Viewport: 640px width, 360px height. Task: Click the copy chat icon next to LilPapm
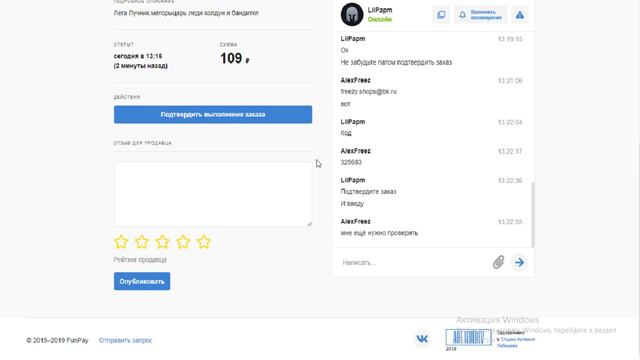(441, 15)
